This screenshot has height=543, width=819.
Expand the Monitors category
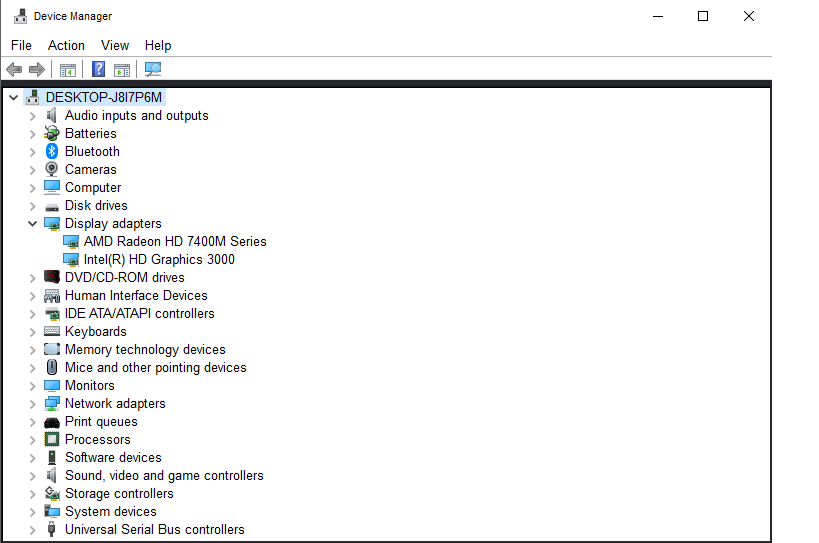pos(32,386)
